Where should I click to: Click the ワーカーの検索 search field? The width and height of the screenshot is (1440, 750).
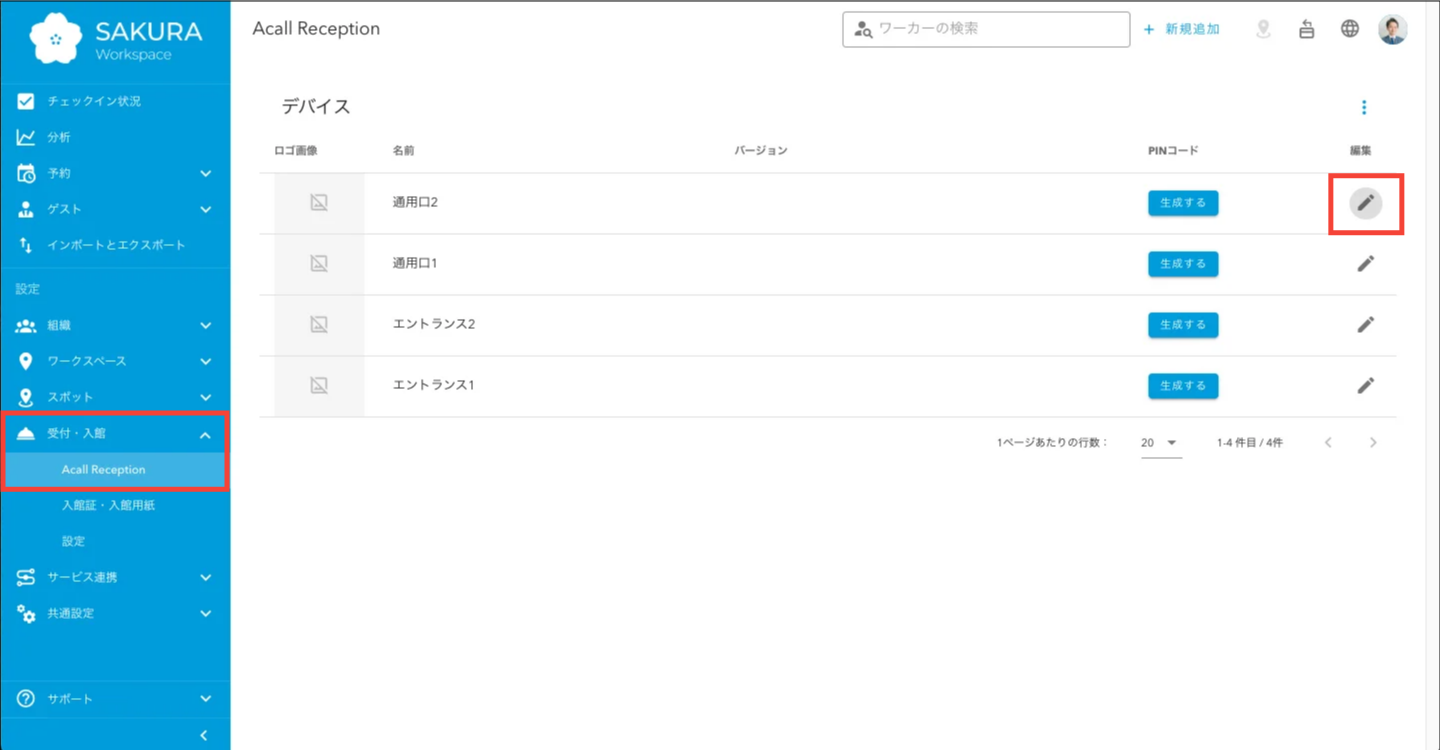click(x=986, y=29)
